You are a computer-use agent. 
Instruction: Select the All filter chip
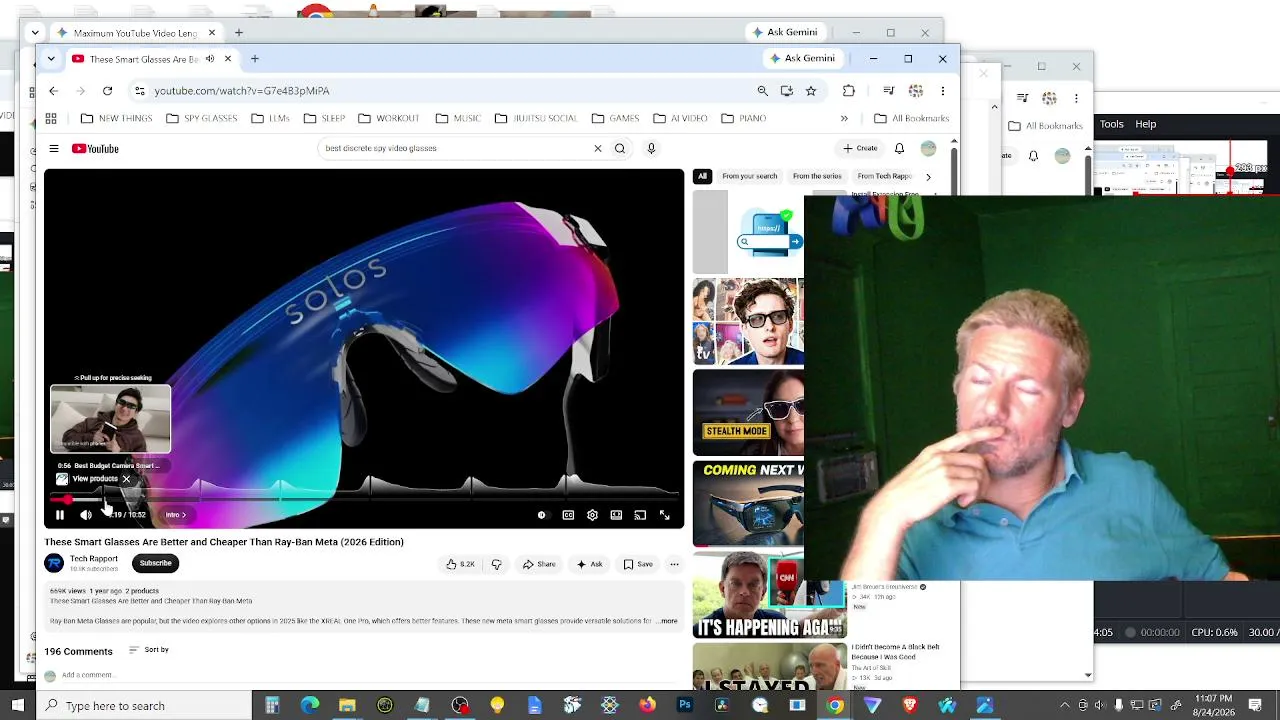pos(702,176)
